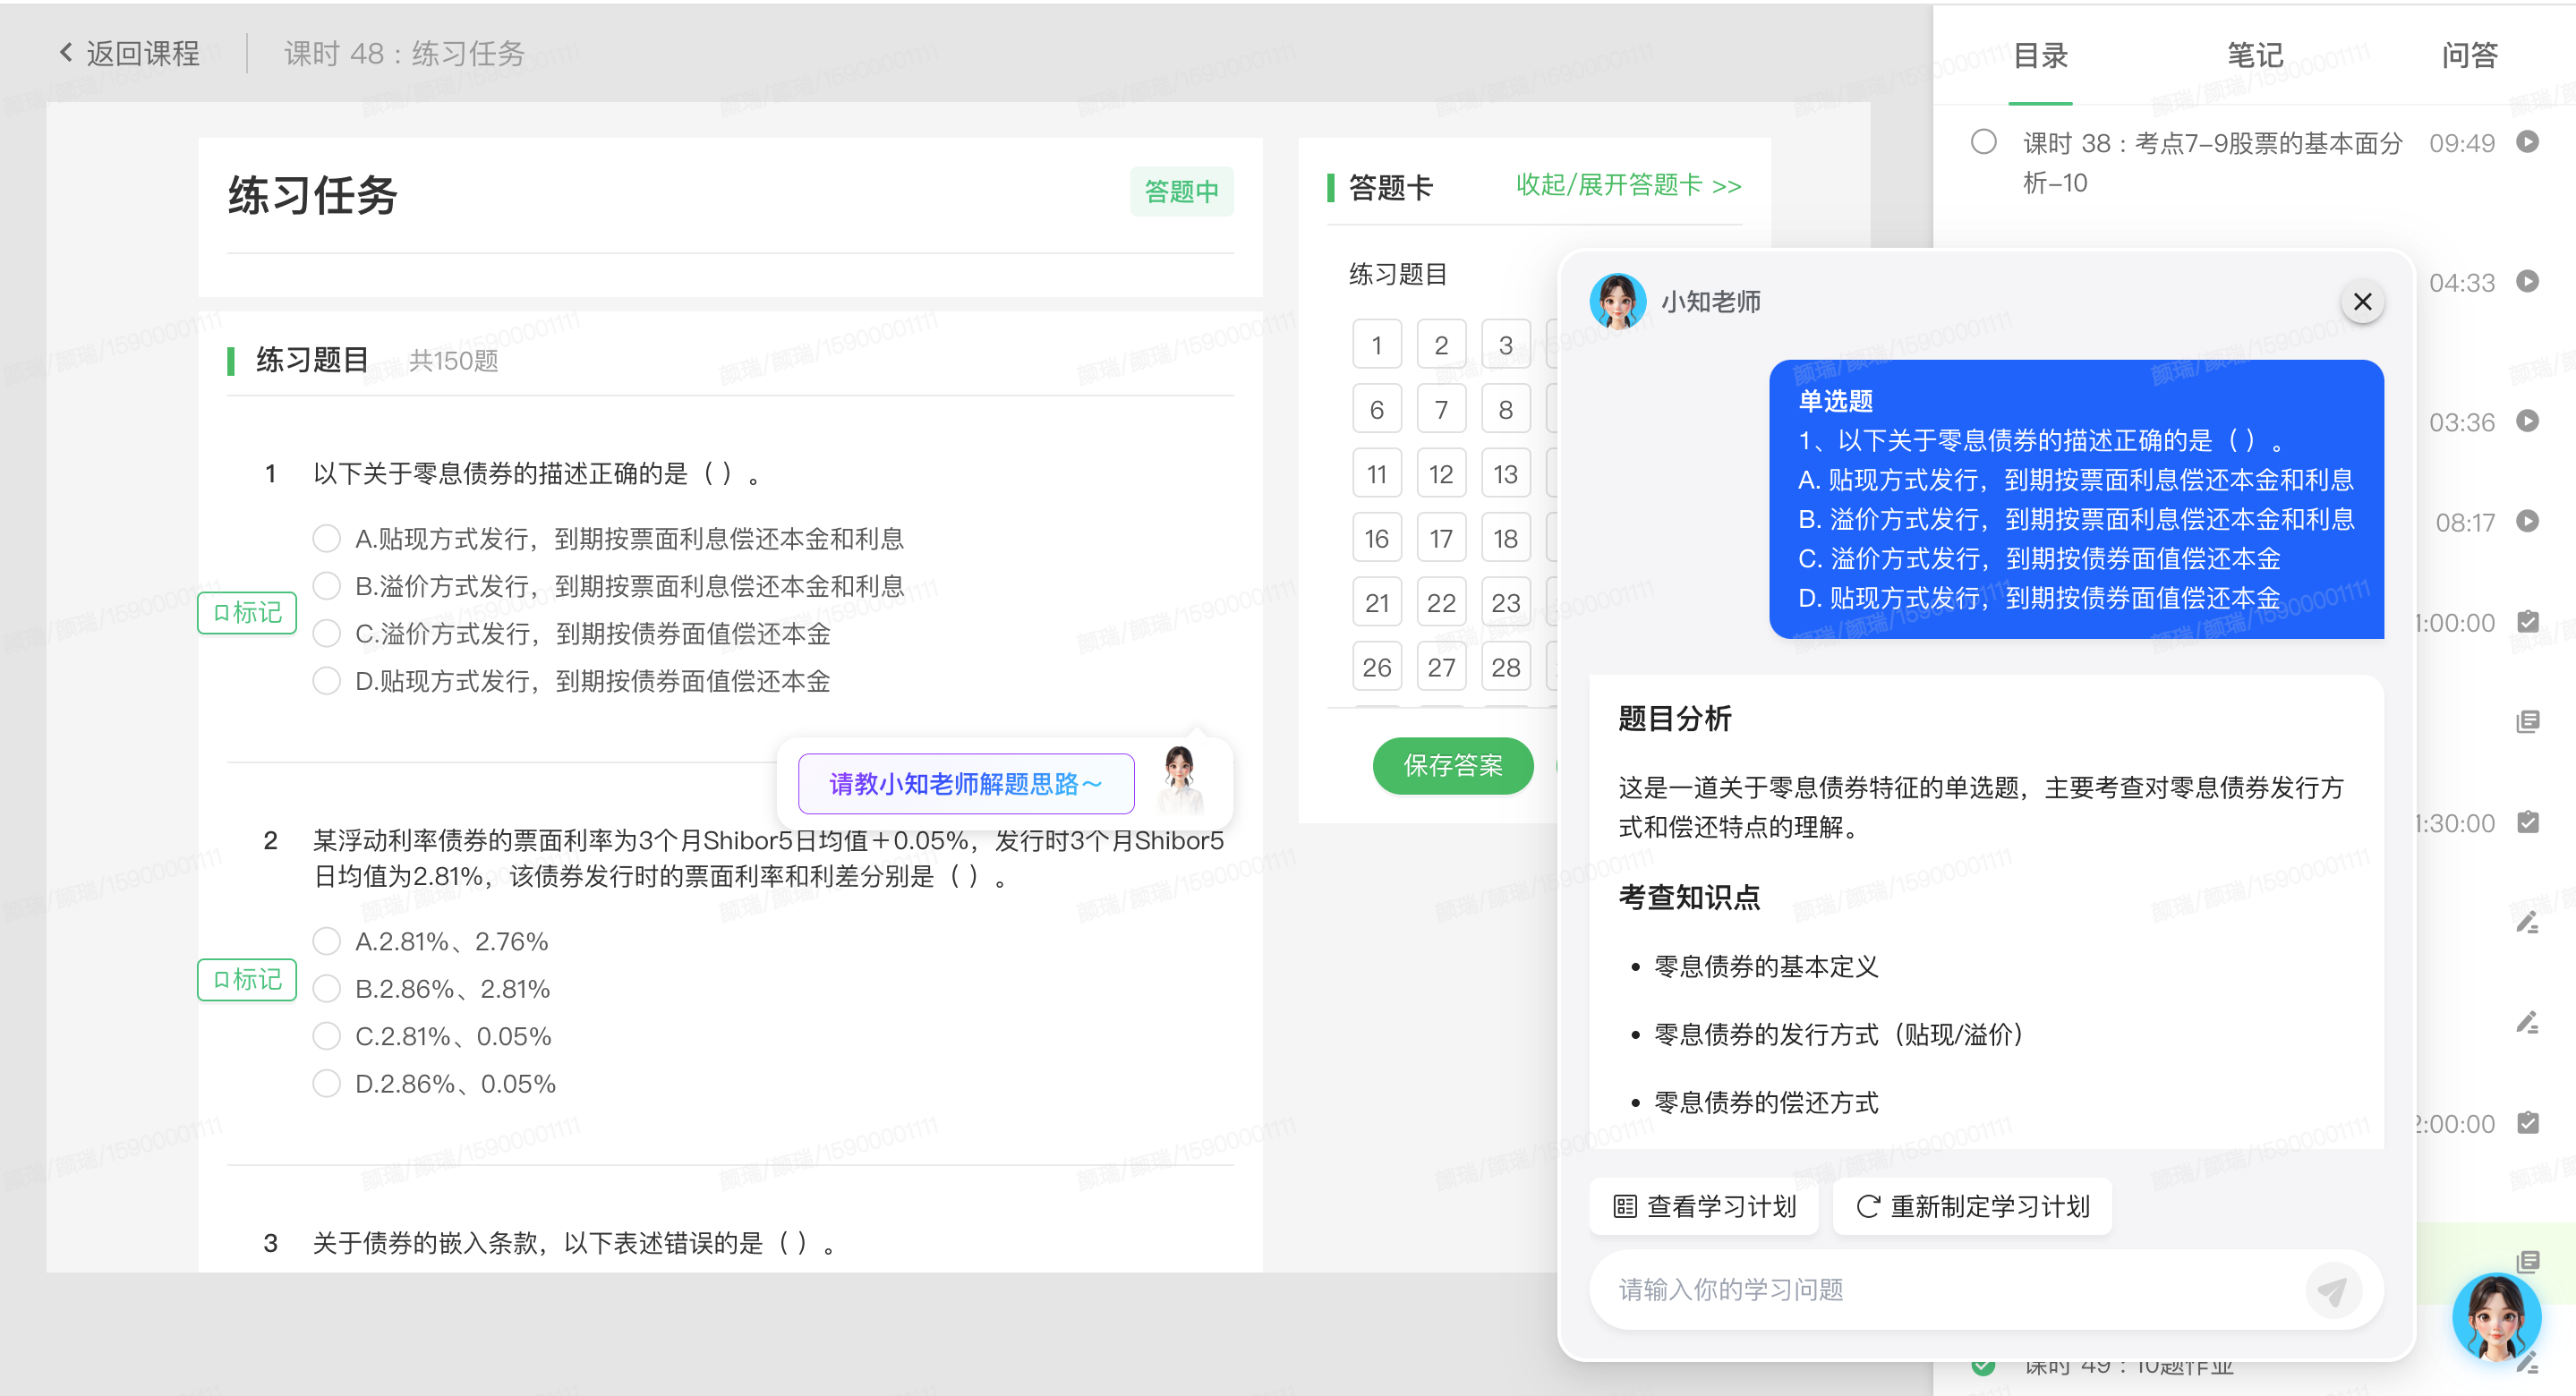Play the 04:33 lesson in the catalog

(x=2529, y=282)
